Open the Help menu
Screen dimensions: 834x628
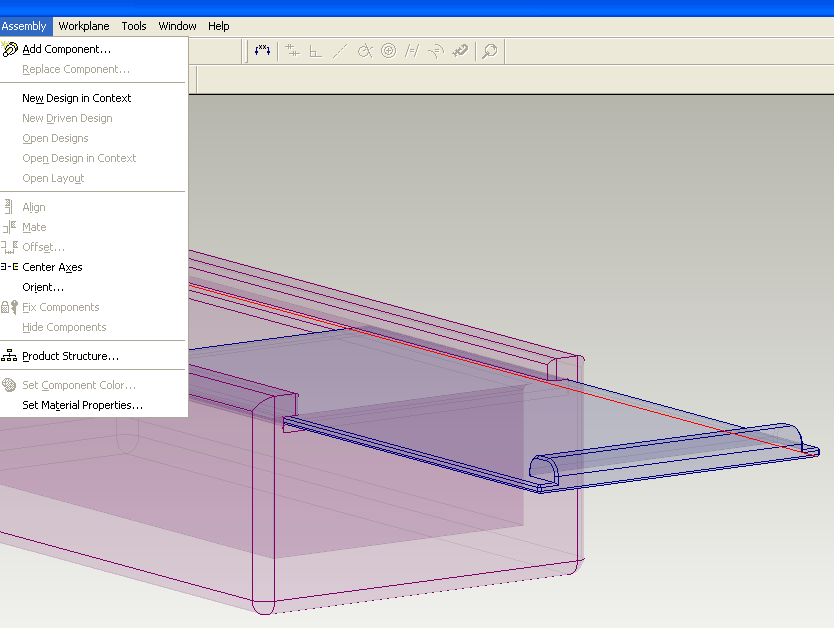click(x=218, y=26)
